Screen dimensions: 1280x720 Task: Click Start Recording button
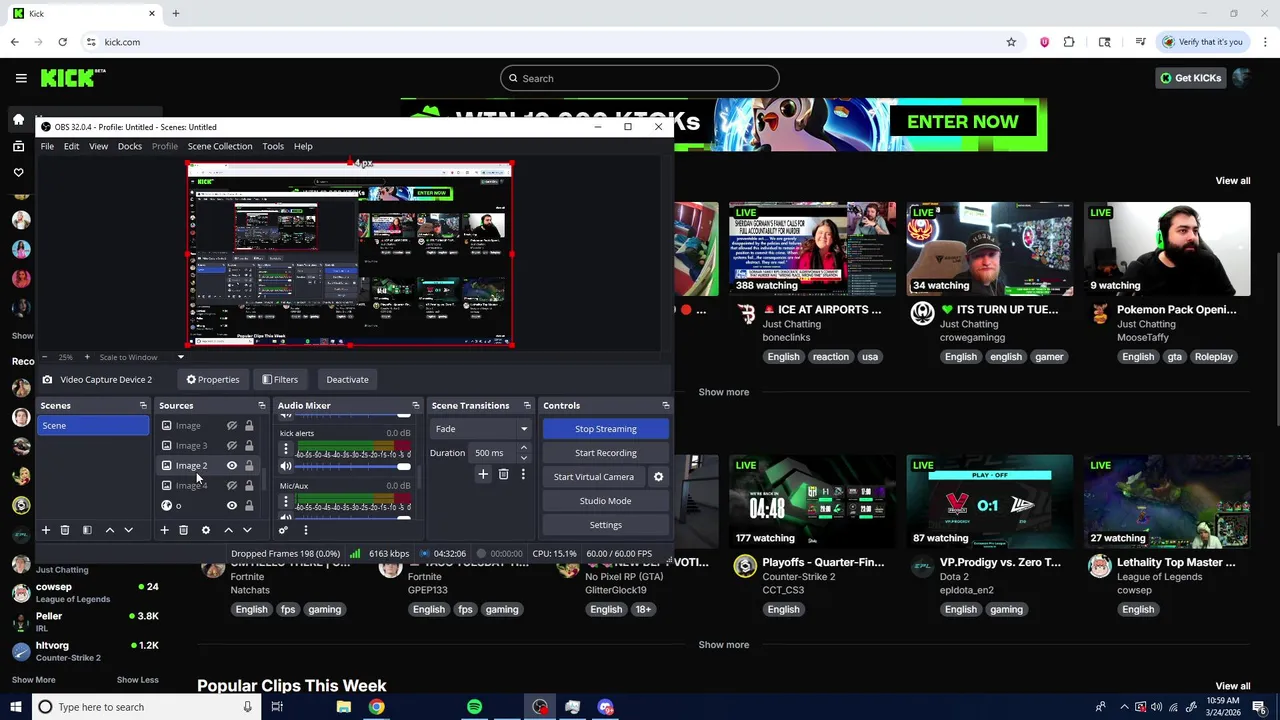coord(606,453)
